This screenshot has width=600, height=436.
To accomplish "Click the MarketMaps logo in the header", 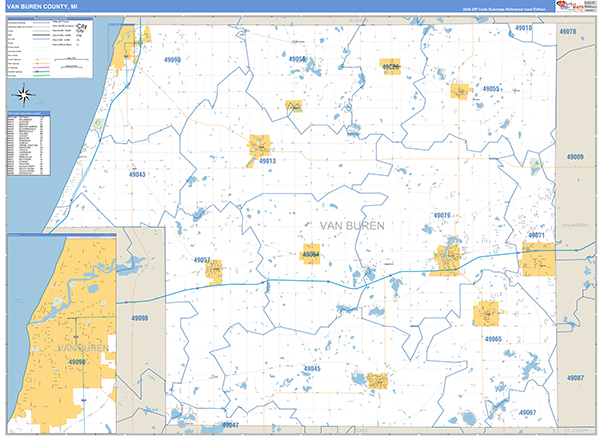I will pyautogui.click(x=570, y=6).
